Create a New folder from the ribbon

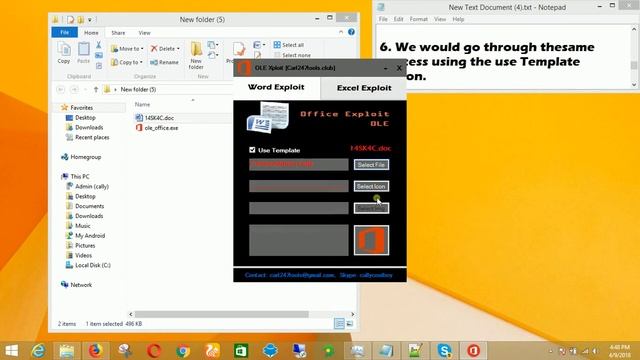pos(196,55)
